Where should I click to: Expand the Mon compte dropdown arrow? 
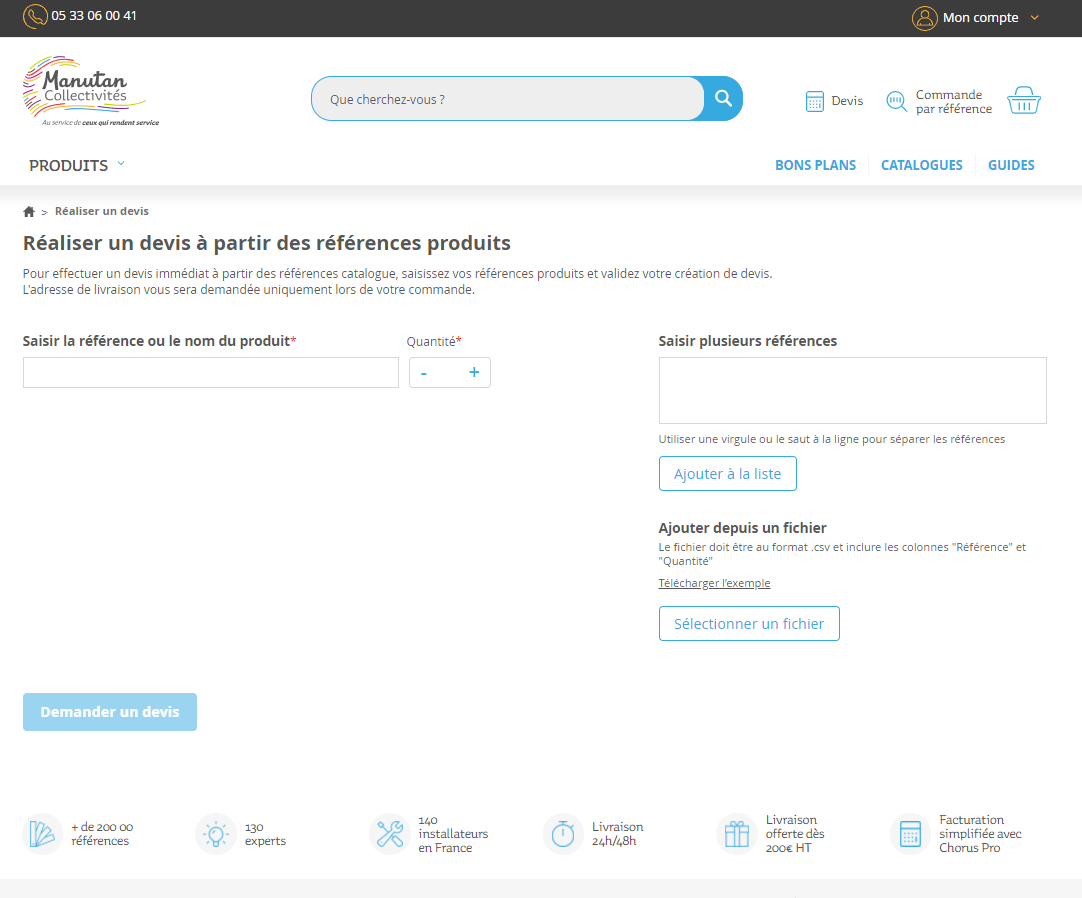[x=1034, y=18]
